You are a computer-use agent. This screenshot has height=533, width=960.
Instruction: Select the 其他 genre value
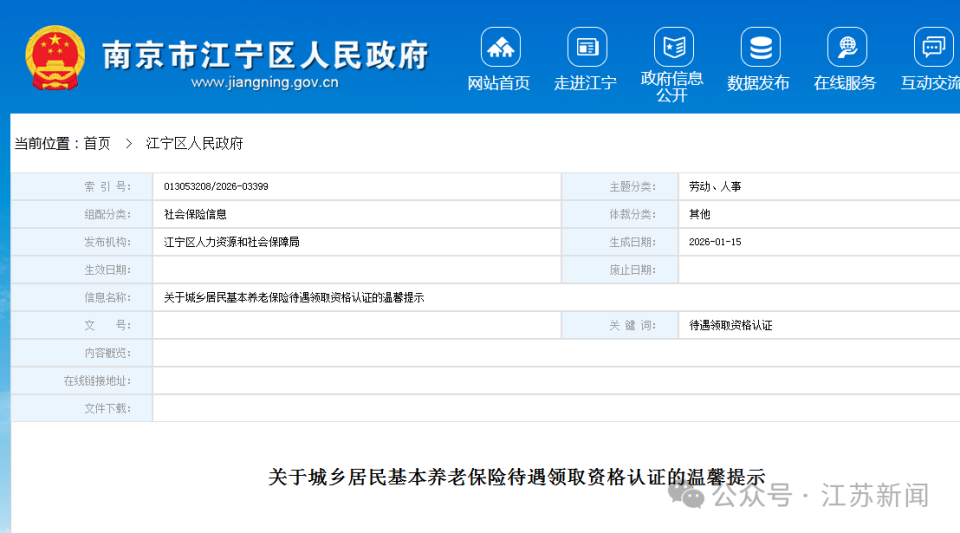[x=699, y=214]
